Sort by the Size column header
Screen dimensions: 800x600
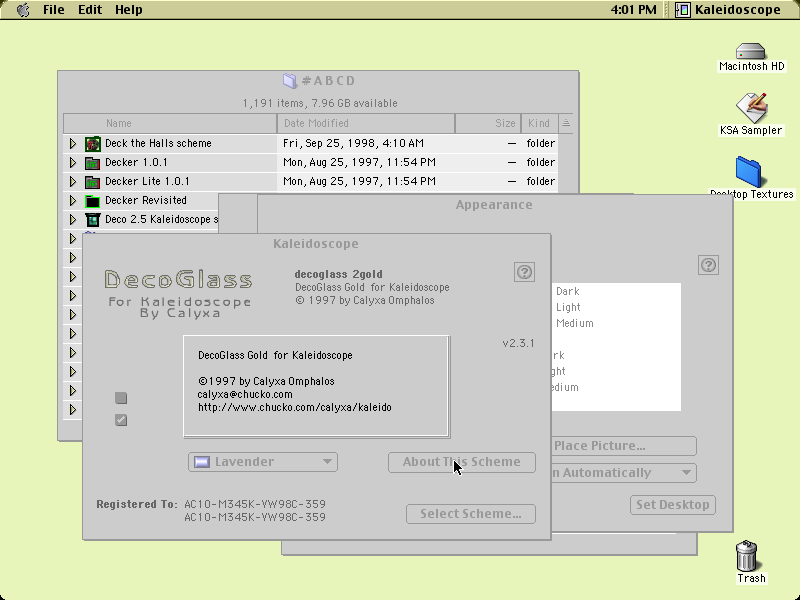(x=488, y=123)
